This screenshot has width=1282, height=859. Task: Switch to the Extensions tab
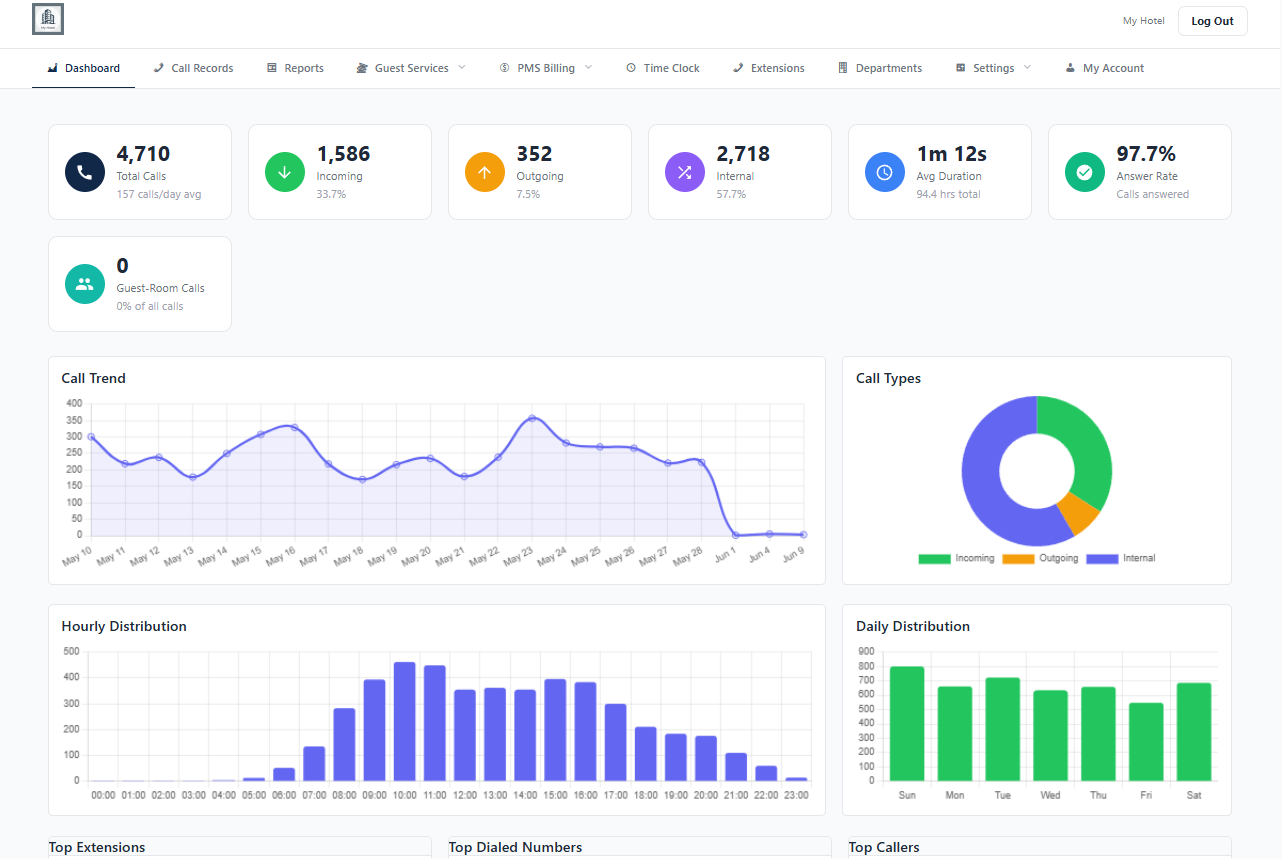pyautogui.click(x=768, y=68)
